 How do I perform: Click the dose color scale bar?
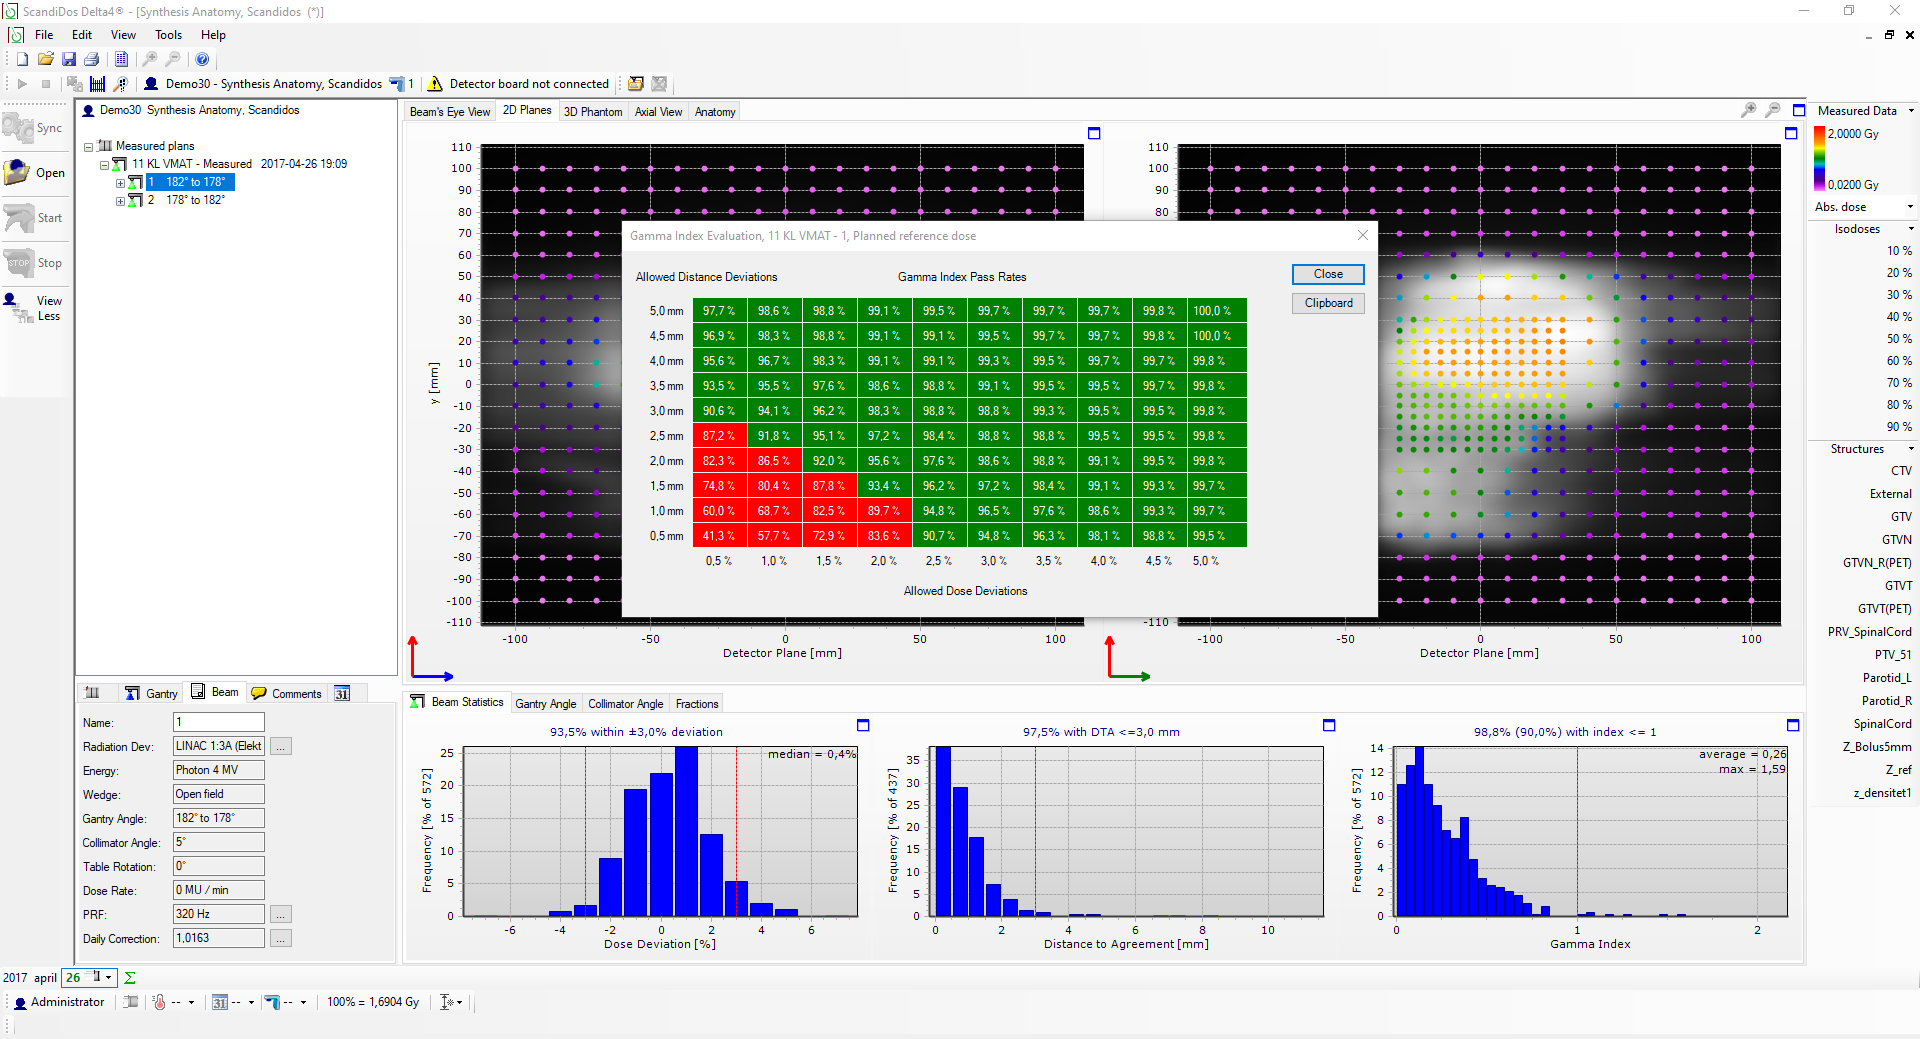click(x=1819, y=158)
